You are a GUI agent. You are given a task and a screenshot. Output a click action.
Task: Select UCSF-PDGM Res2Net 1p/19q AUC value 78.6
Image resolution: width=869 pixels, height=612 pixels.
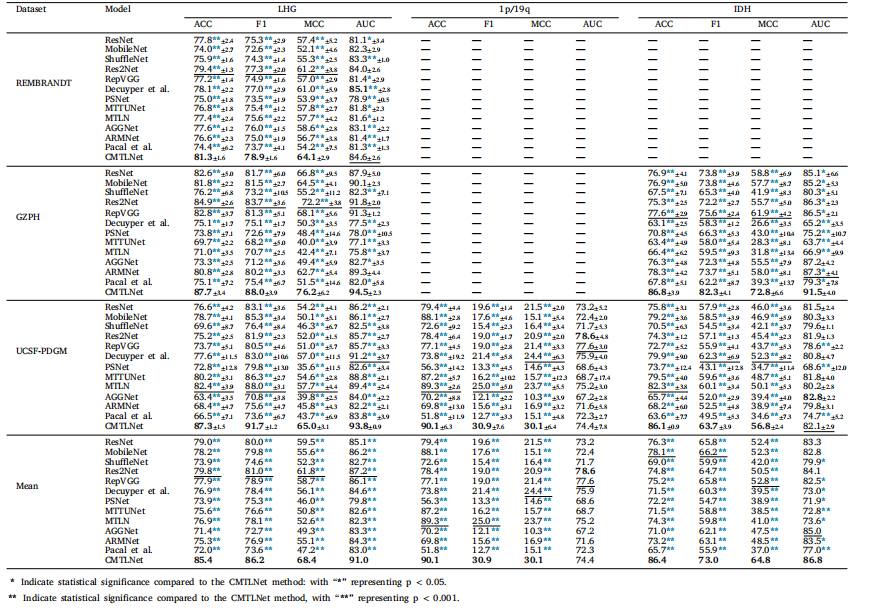[x=592, y=336]
